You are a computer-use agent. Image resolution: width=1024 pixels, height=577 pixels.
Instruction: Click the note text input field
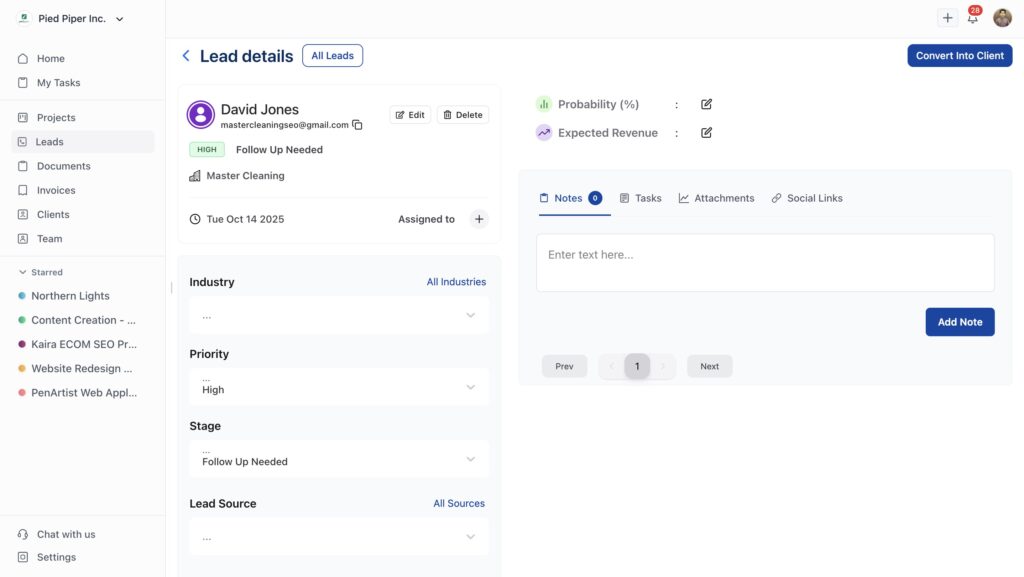(765, 263)
